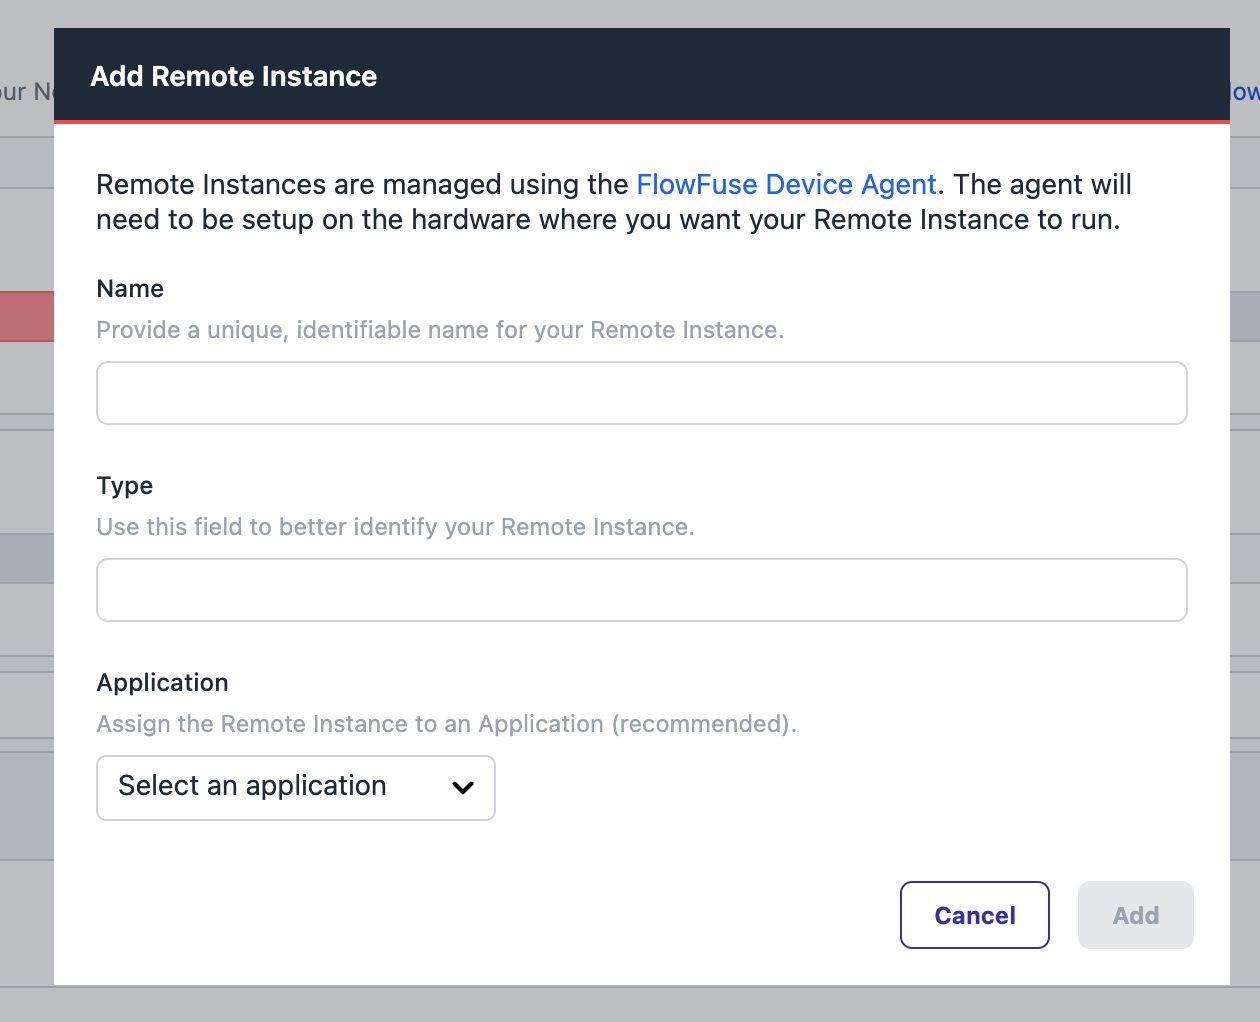
Task: Click inside the Name input field
Action: pos(640,392)
